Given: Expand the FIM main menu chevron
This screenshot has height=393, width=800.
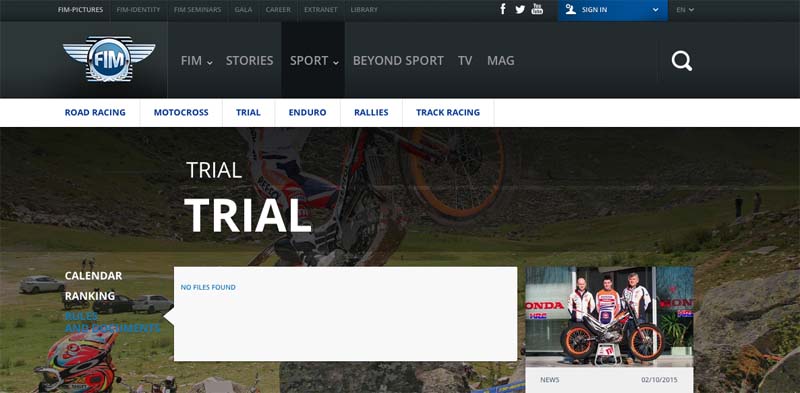Looking at the screenshot, I should pyautogui.click(x=210, y=63).
